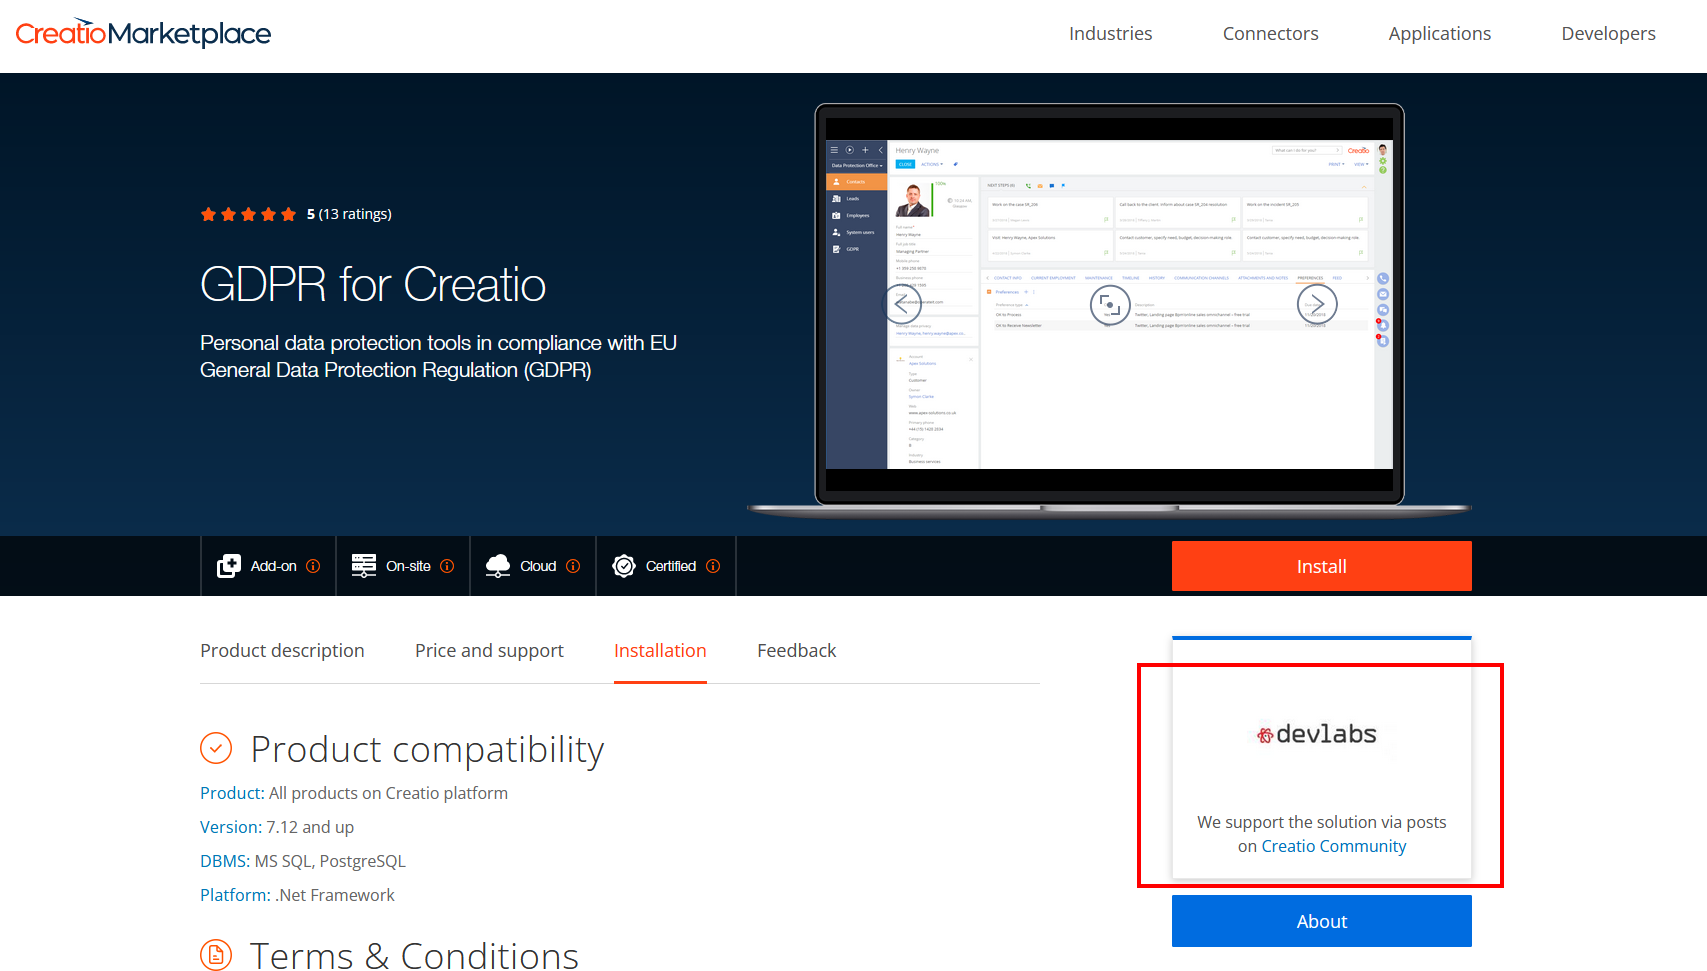Image resolution: width=1707 pixels, height=971 pixels.
Task: Click the 'MS SQL, PostgreSQL' DBMS value
Action: (x=330, y=861)
